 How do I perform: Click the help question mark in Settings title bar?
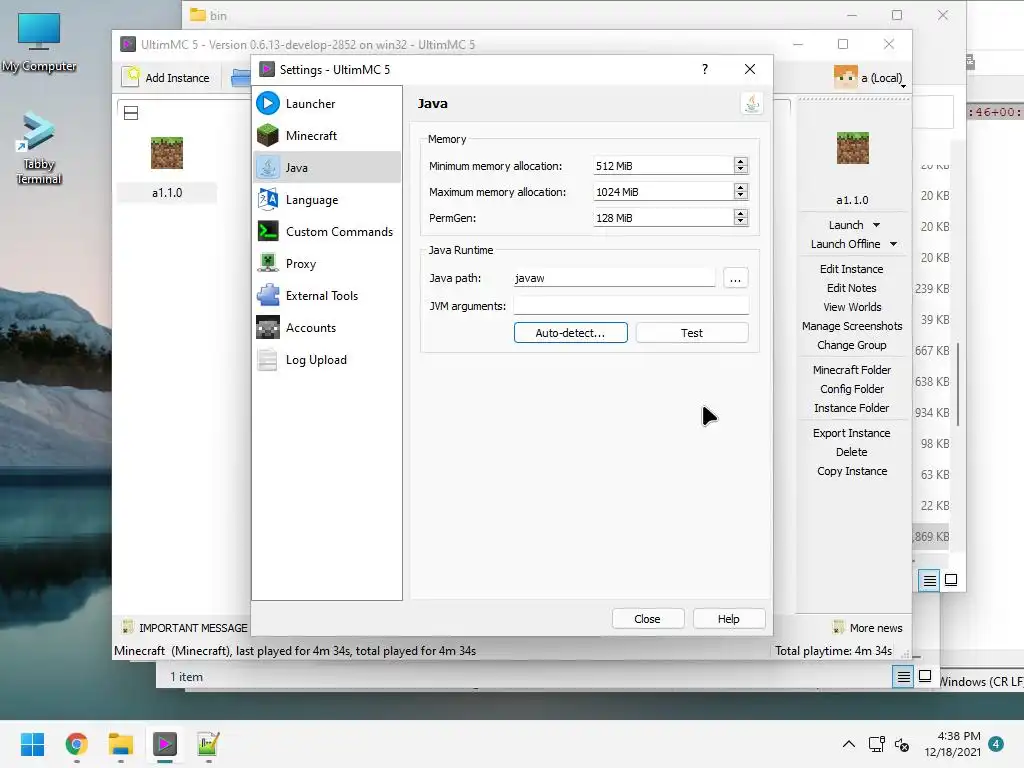point(705,69)
